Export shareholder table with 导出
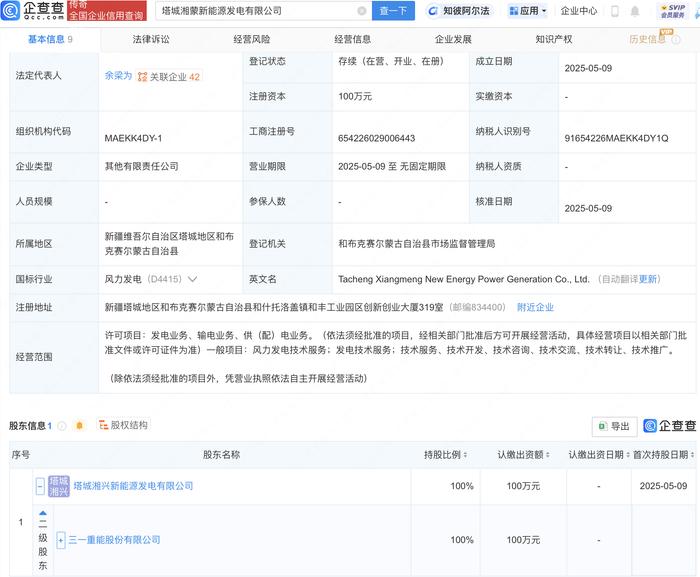This screenshot has height=577, width=700. pyautogui.click(x=614, y=426)
